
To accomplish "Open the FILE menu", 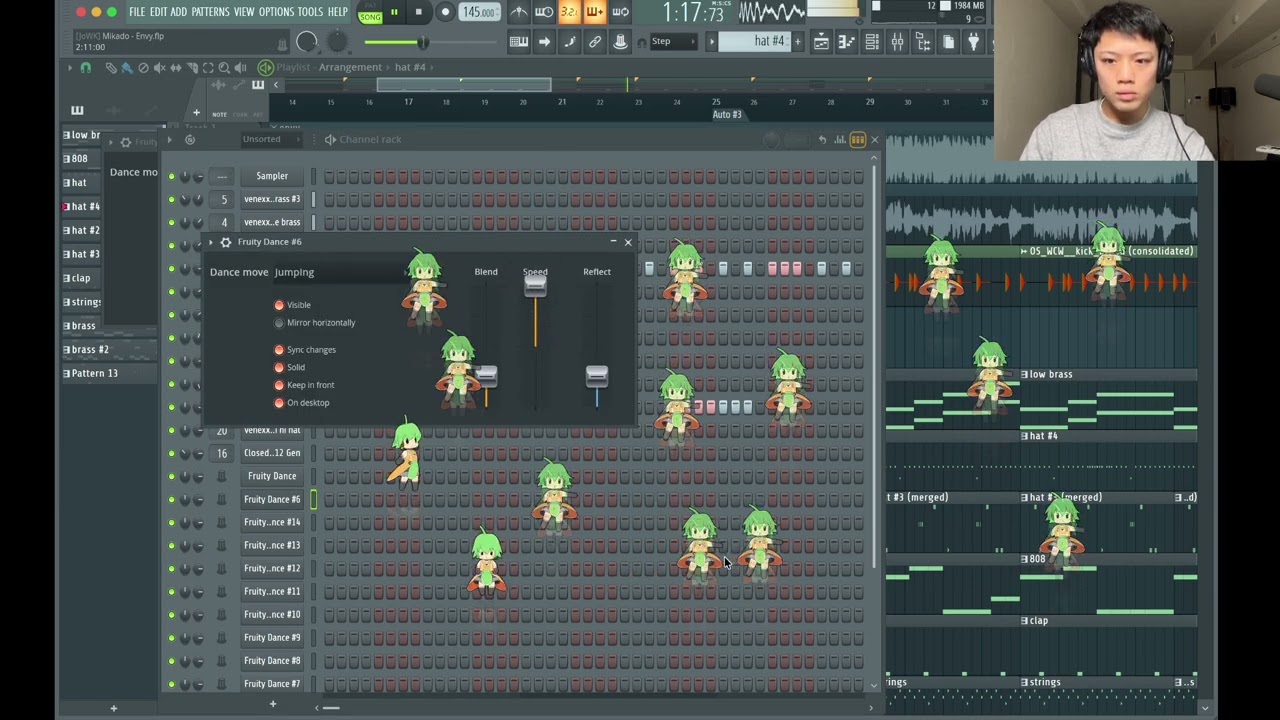I will coord(137,12).
